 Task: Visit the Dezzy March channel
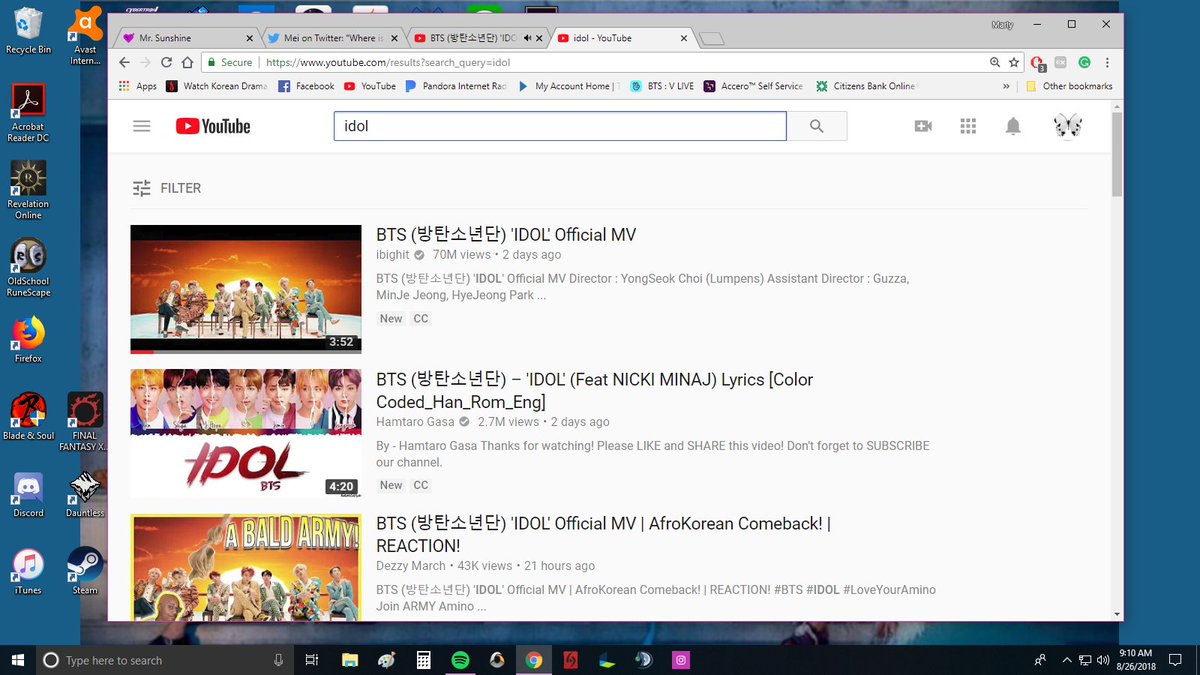[411, 566]
